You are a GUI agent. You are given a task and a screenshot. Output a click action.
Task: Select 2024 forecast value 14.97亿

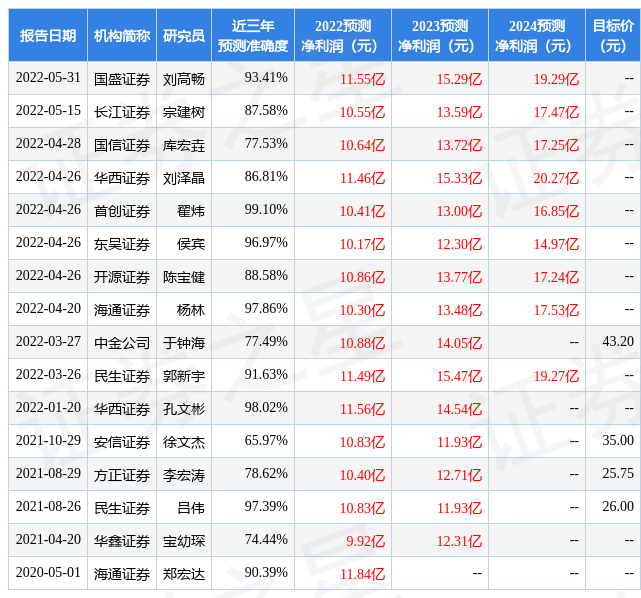point(556,244)
